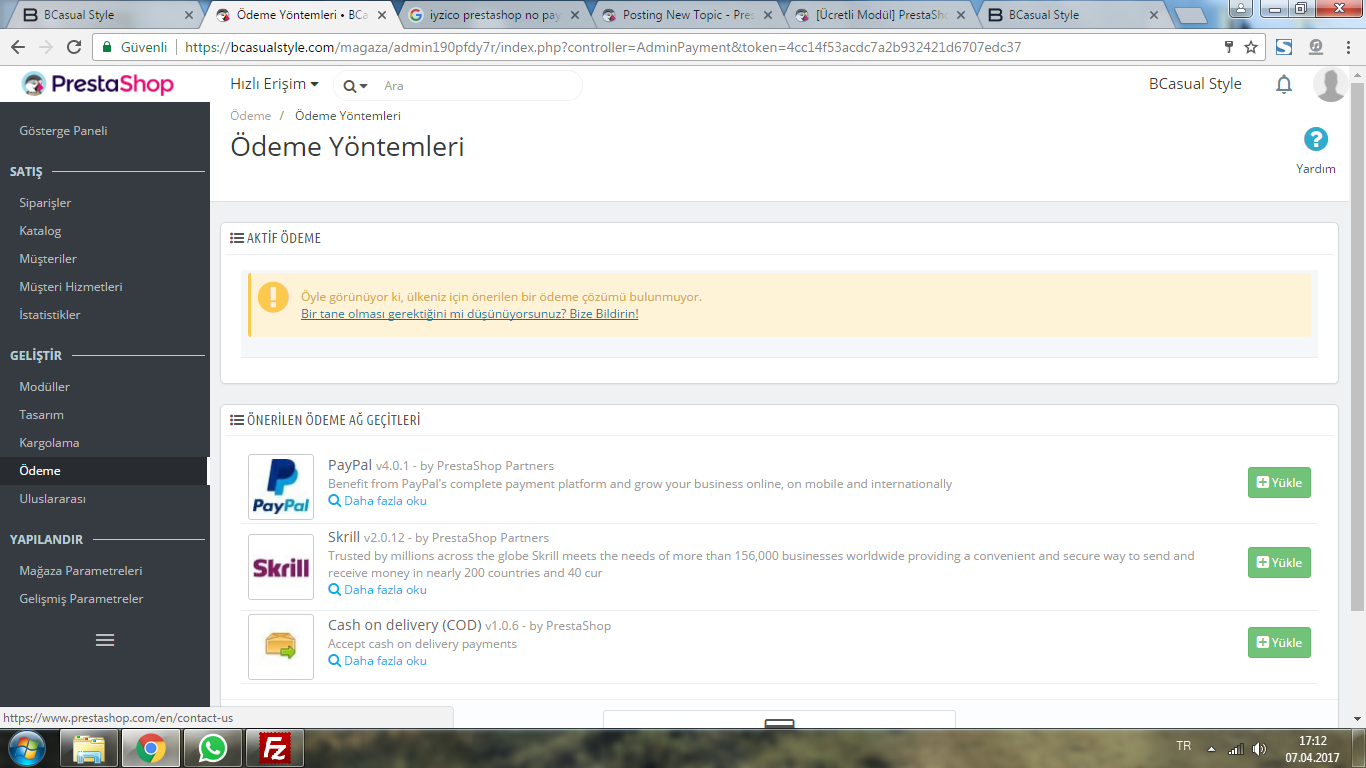Image resolution: width=1366 pixels, height=768 pixels.
Task: Focus the Ara search field
Action: click(x=478, y=86)
